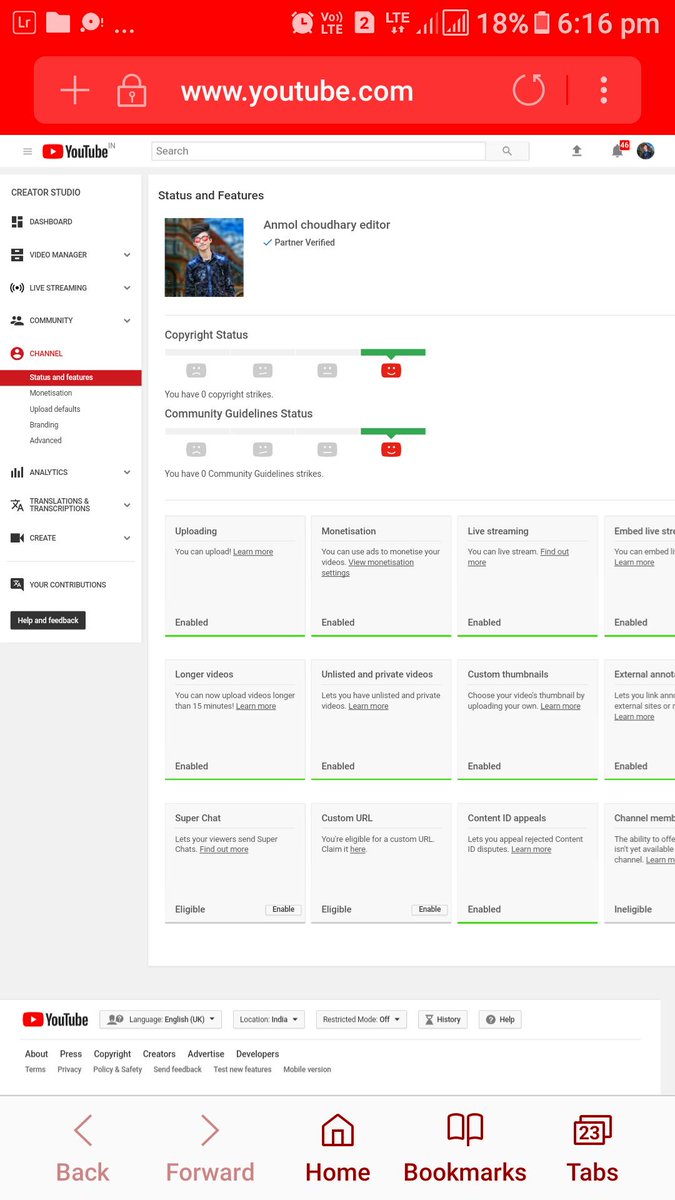The image size is (675, 1200).
Task: Tap the browser Bookmarks icon
Action: [465, 1130]
